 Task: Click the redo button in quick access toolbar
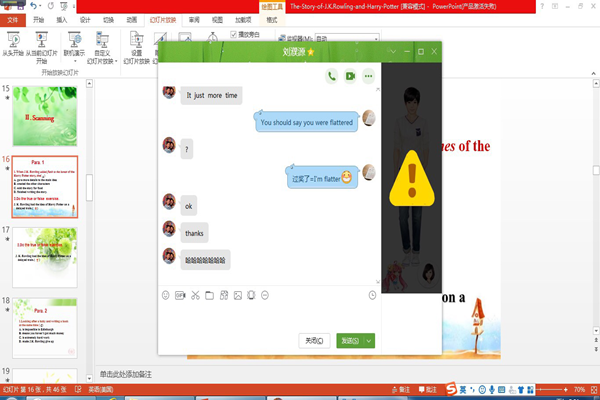51,6
